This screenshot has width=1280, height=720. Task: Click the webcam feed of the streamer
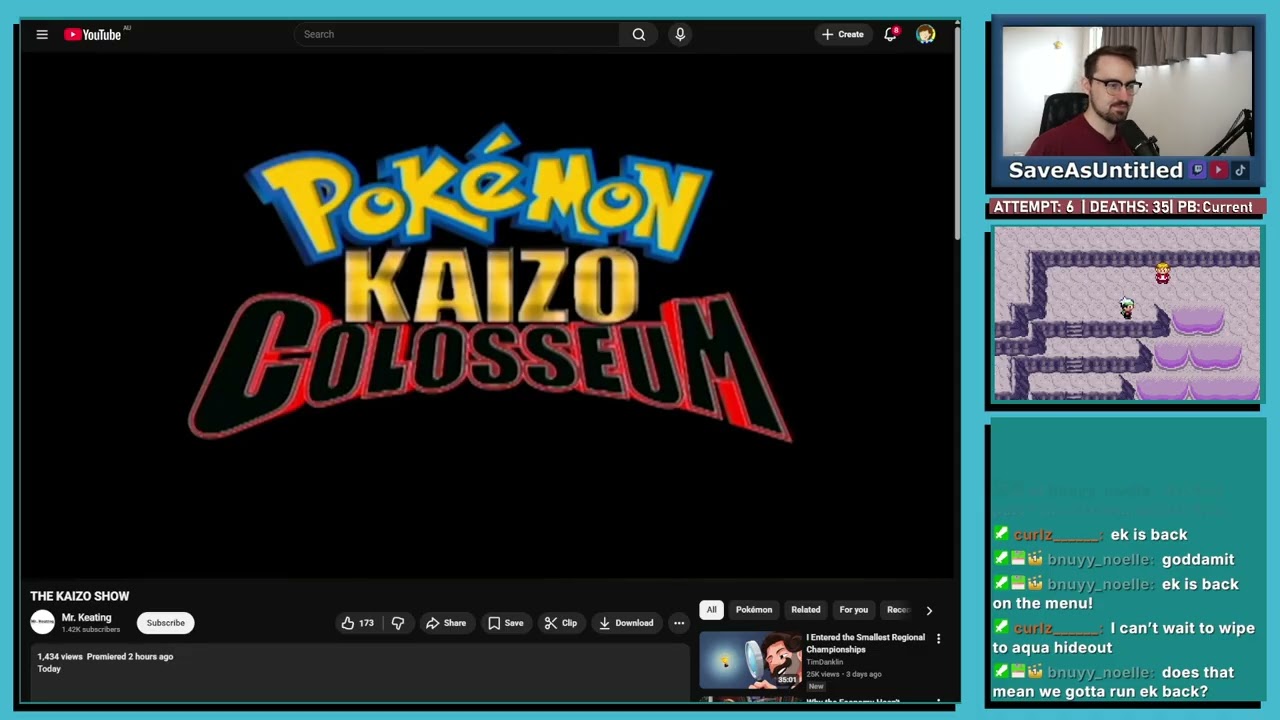click(1127, 91)
